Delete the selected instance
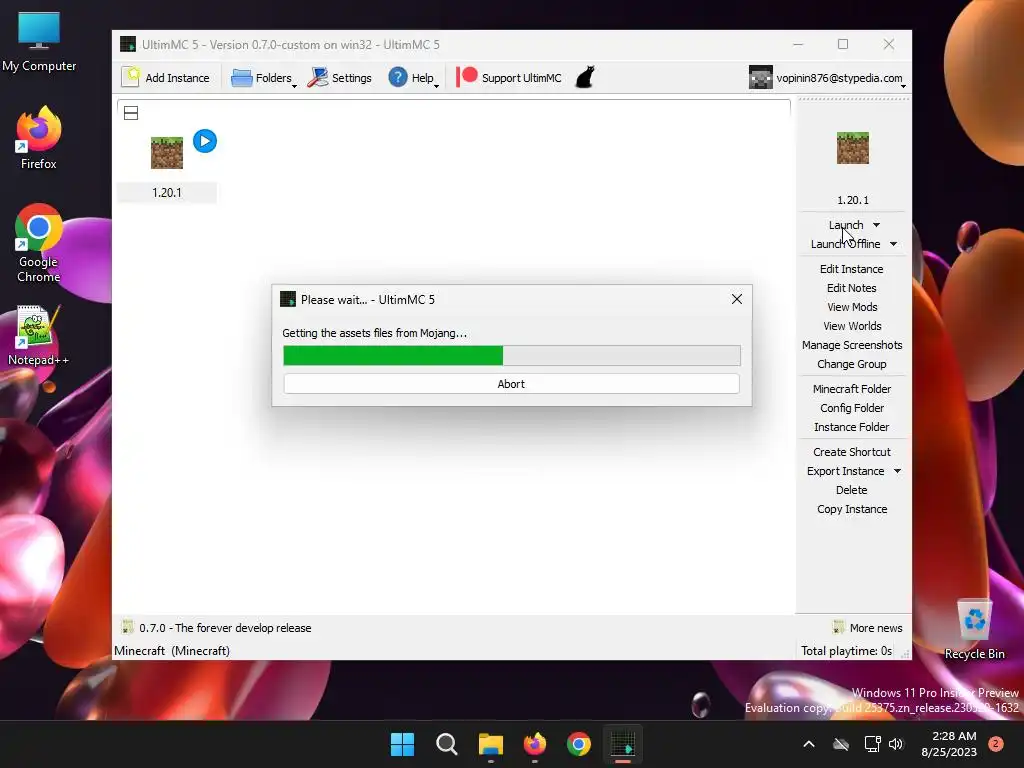1024x768 pixels. tap(852, 490)
